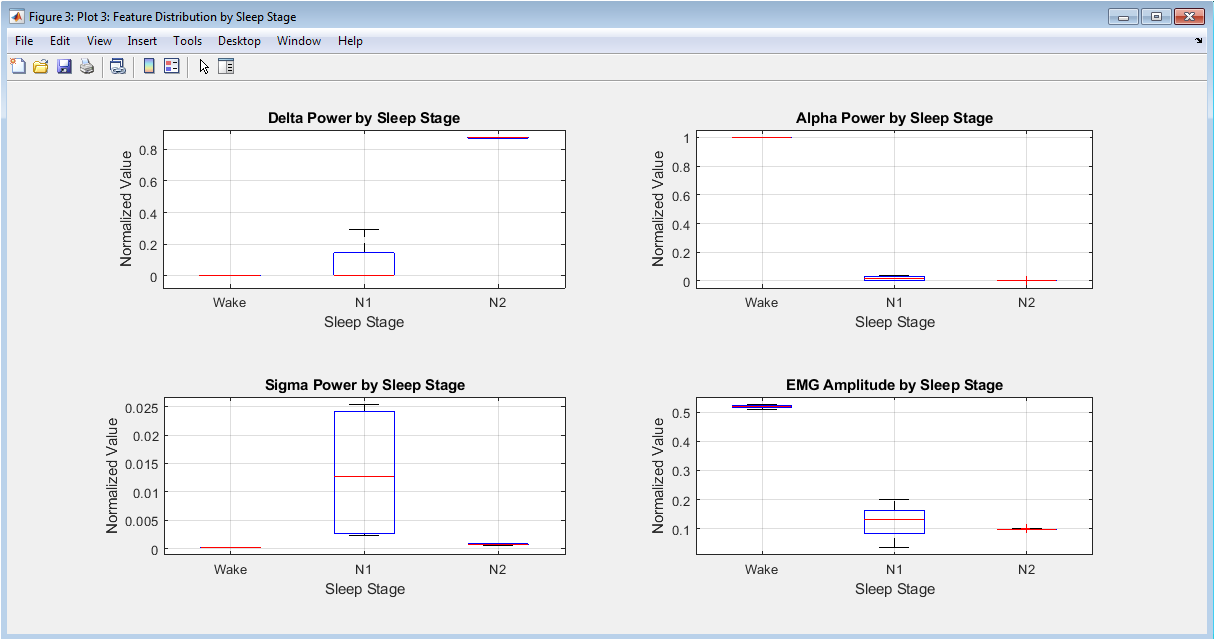Expand the View menu

point(99,41)
